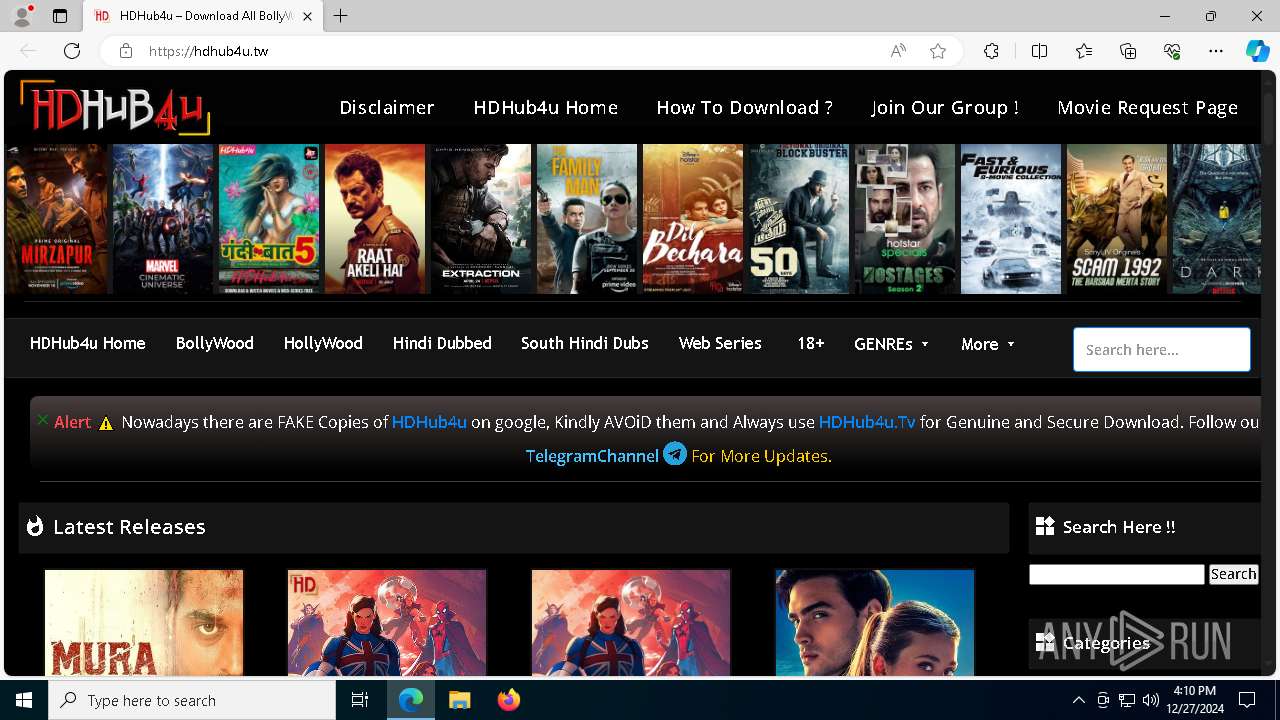1280x720 pixels.
Task: Follow the TelegramChannel link
Action: click(592, 456)
